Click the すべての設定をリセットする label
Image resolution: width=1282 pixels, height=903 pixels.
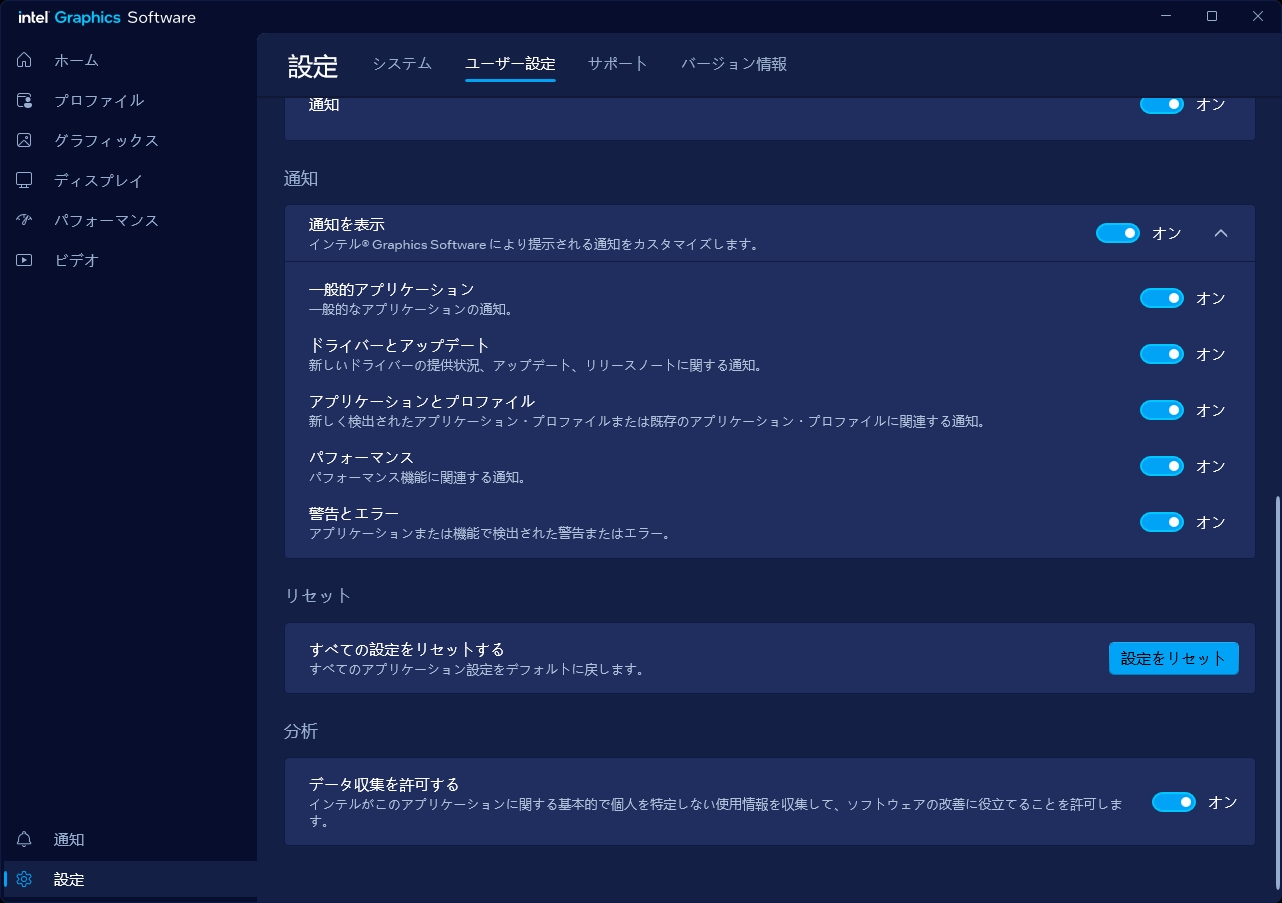(407, 649)
